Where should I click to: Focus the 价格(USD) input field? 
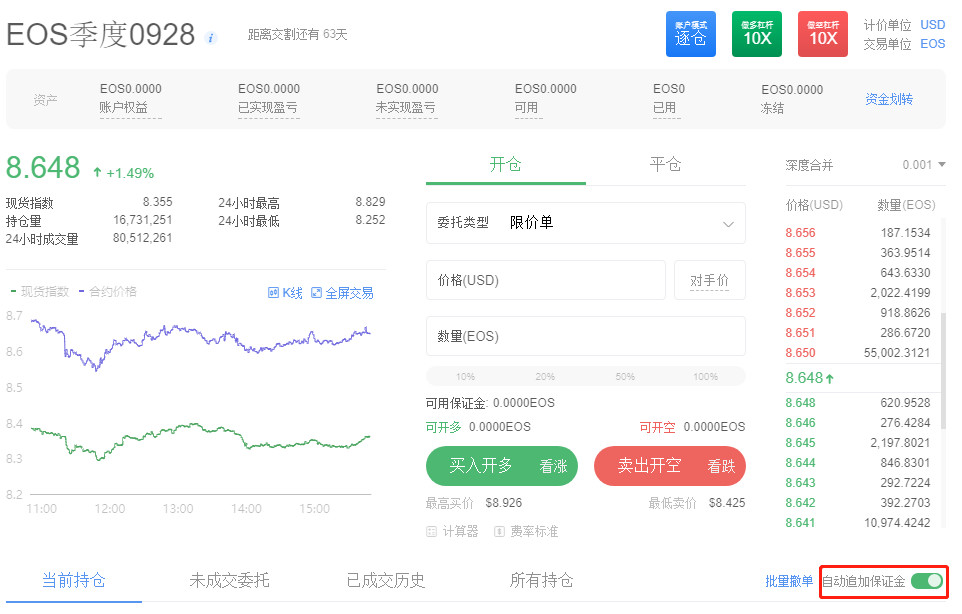click(x=546, y=280)
